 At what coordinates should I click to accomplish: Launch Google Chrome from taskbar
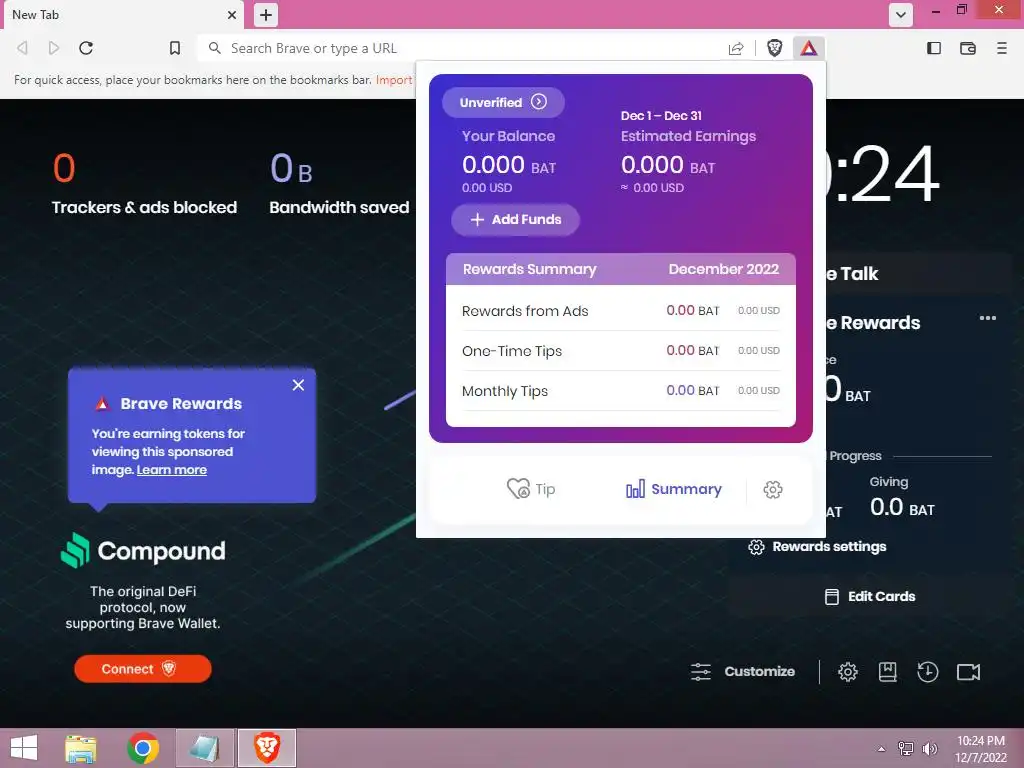(143, 748)
